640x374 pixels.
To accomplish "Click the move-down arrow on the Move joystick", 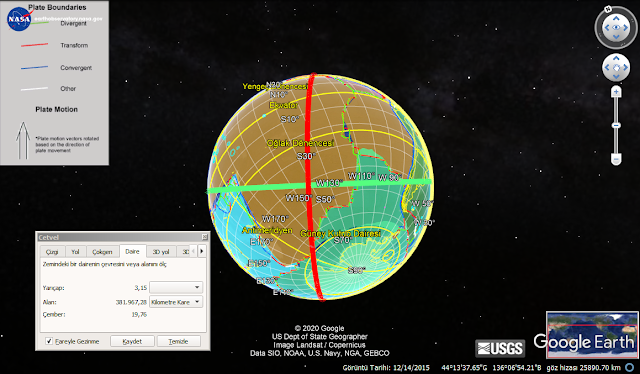I will pos(616,76).
